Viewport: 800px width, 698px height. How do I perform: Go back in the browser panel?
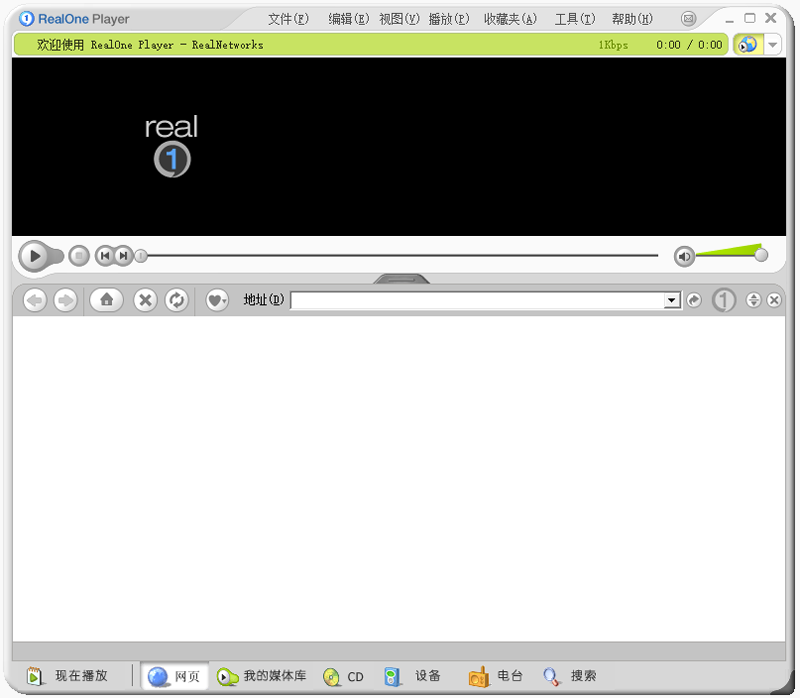[x=35, y=300]
